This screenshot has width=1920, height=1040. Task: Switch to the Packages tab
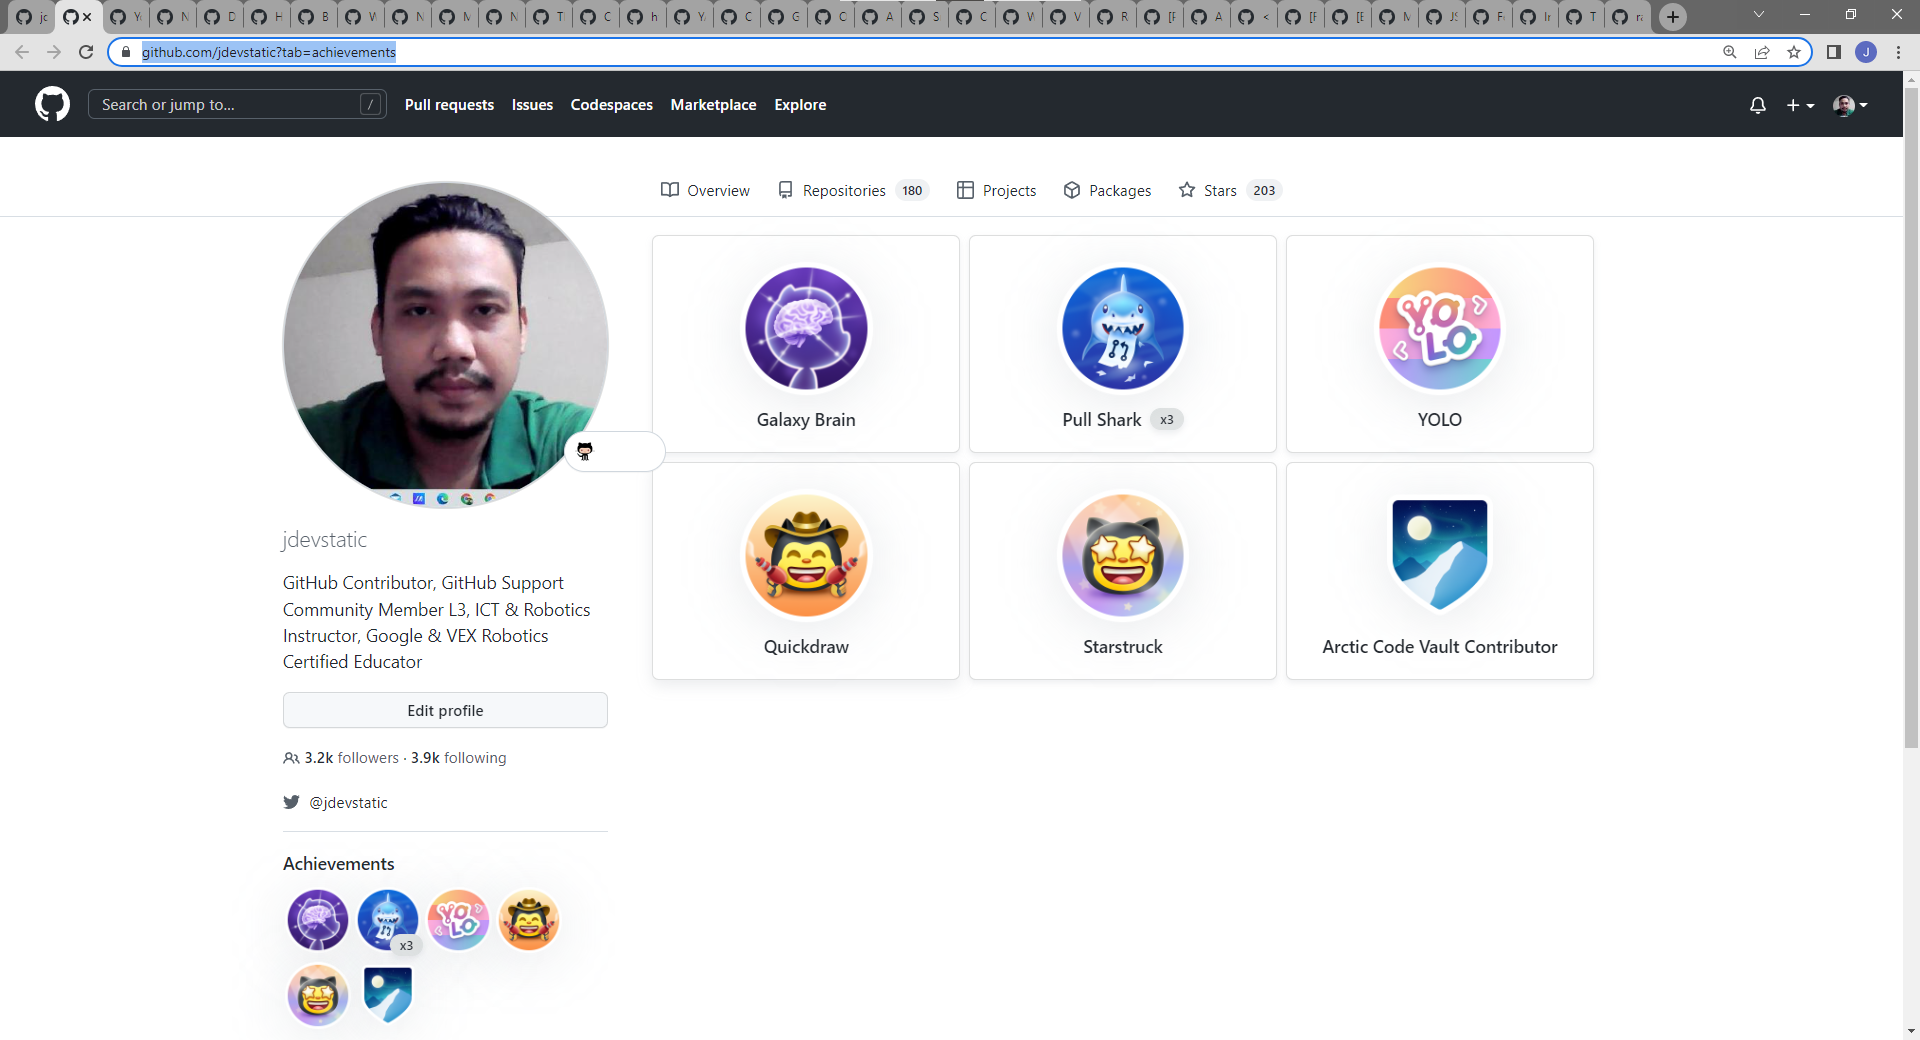coord(1107,190)
